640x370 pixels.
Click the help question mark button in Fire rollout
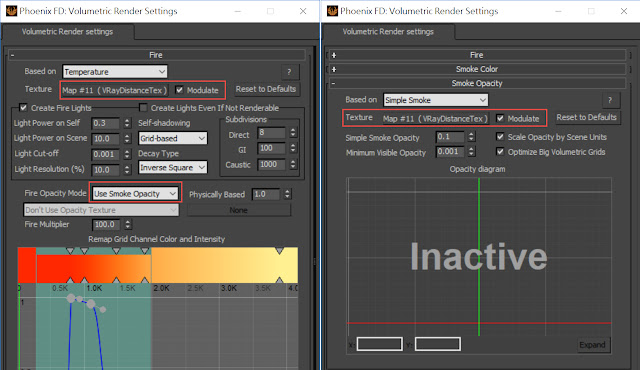click(289, 72)
